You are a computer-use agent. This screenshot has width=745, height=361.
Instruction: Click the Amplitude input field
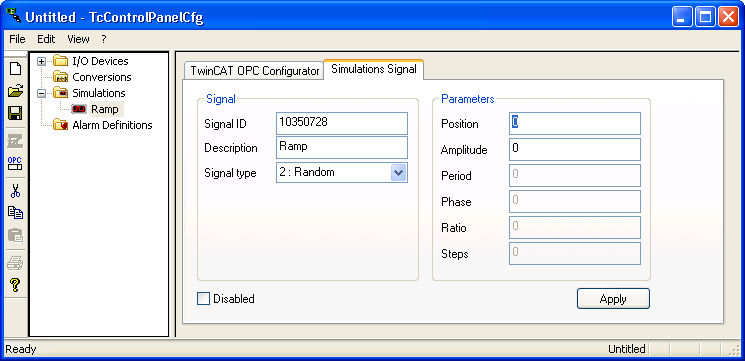(x=575, y=149)
